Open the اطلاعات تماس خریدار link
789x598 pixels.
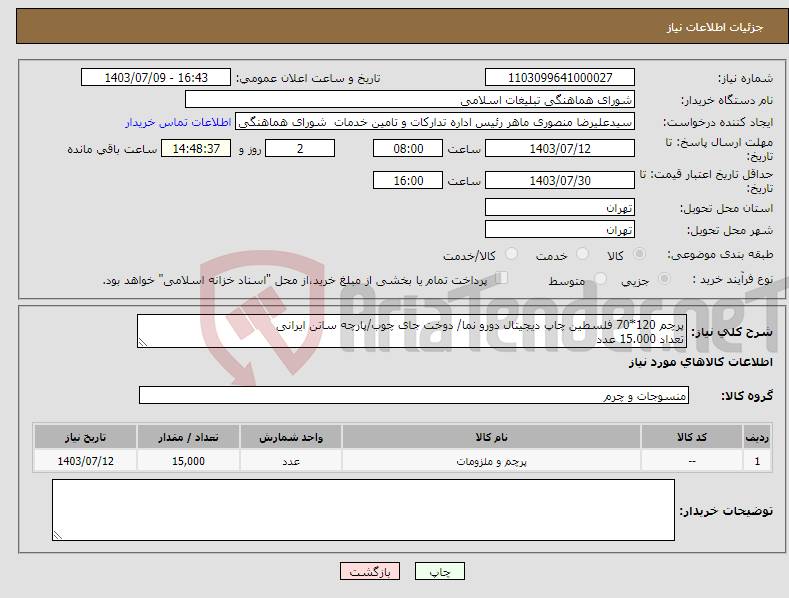(x=178, y=122)
